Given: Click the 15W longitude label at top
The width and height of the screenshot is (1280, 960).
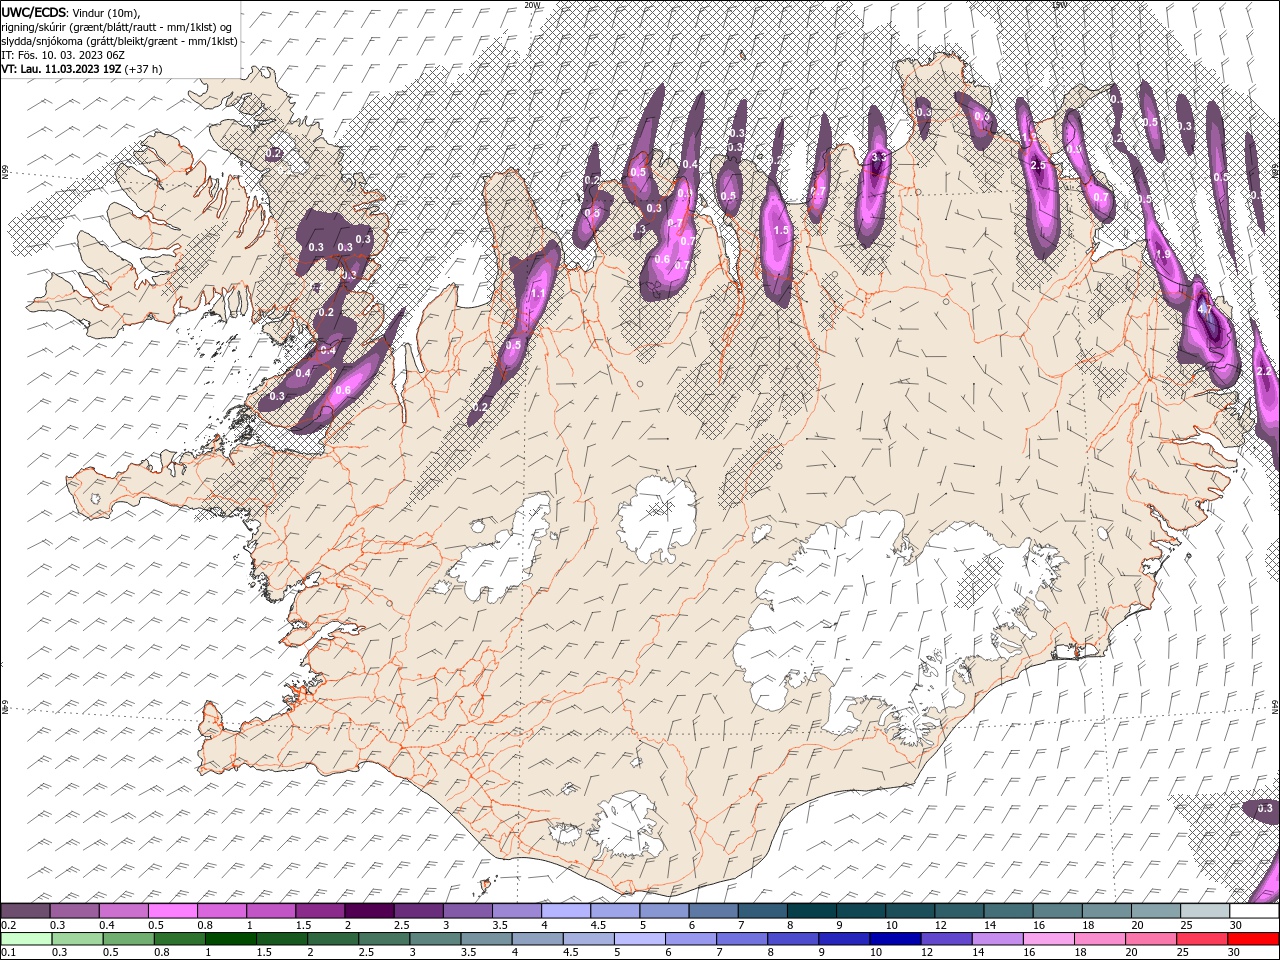Looking at the screenshot, I should [1059, 4].
